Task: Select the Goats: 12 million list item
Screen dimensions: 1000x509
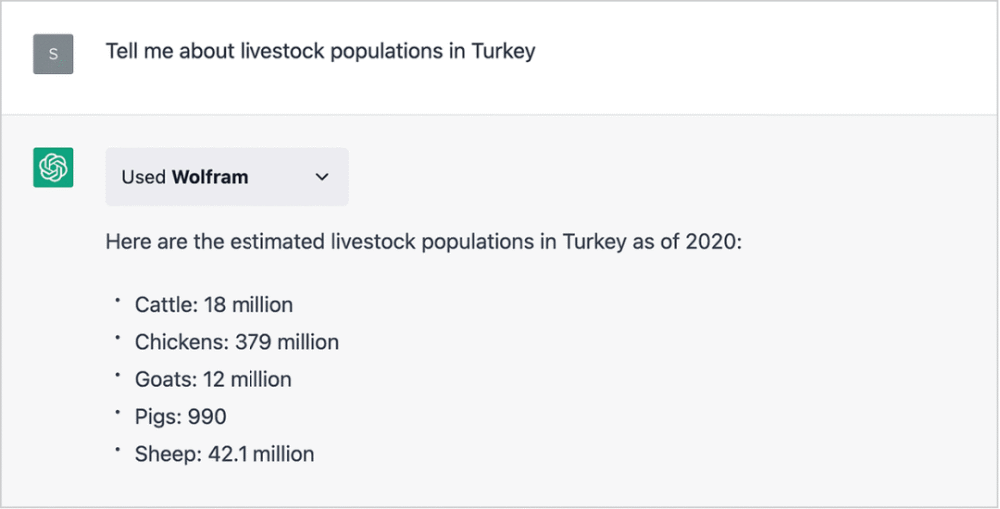Action: [213, 379]
